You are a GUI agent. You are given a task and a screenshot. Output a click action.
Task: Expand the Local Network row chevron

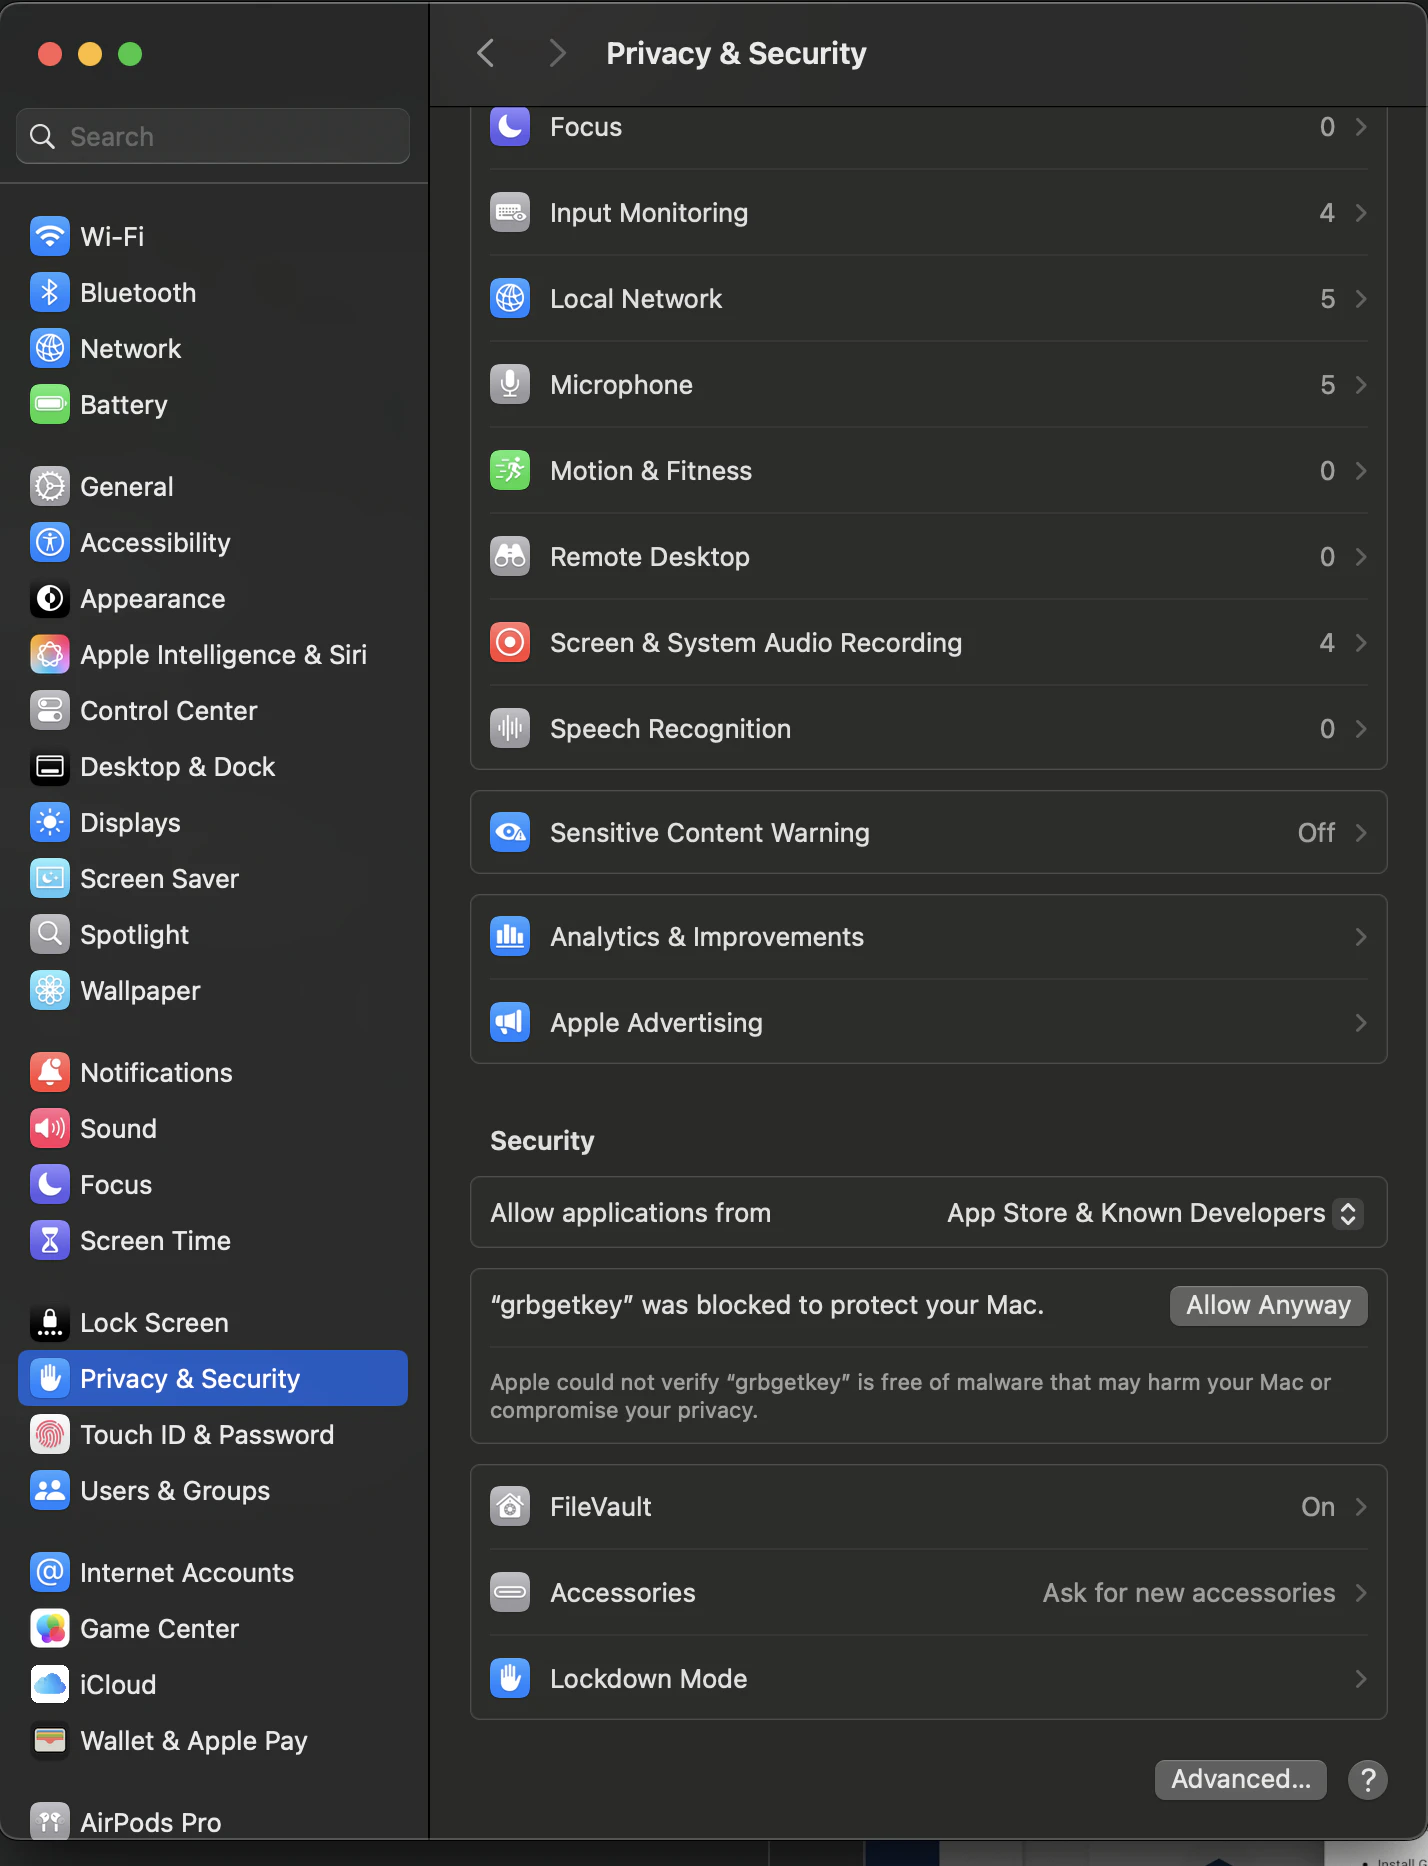point(1361,299)
